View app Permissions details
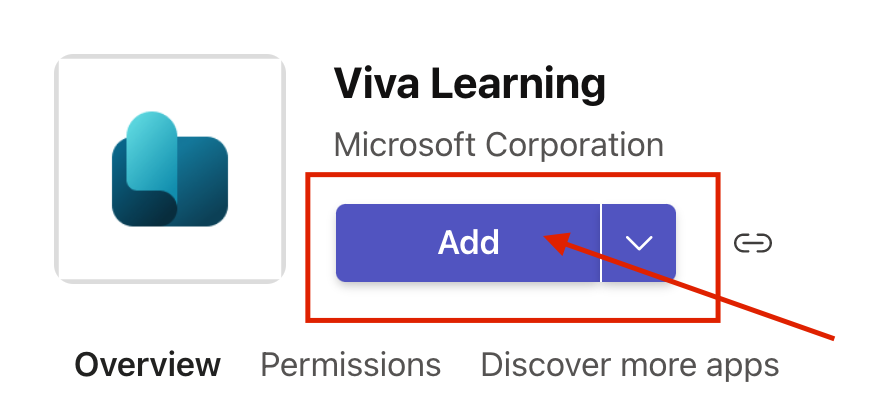Image resolution: width=894 pixels, height=420 pixels. [350, 365]
